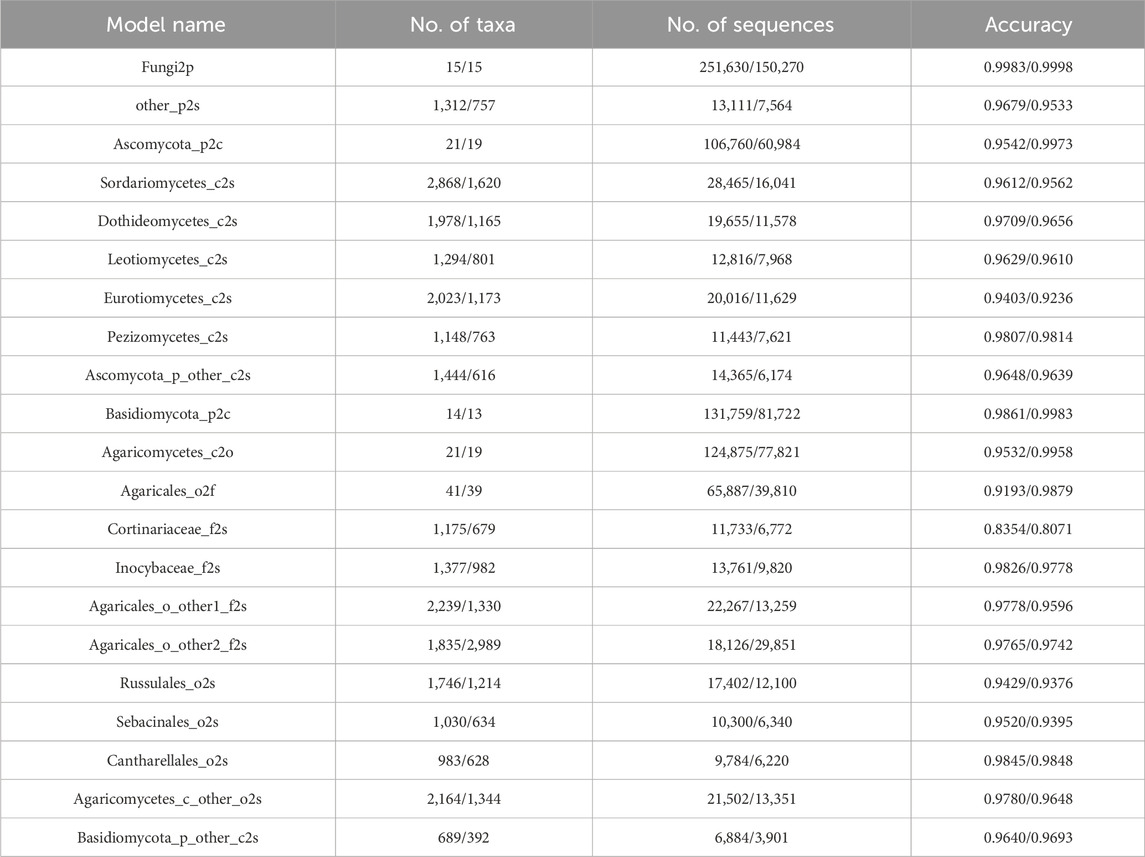Select the Fungi2p model name cell
Image resolution: width=1145 pixels, height=857 pixels.
point(167,67)
